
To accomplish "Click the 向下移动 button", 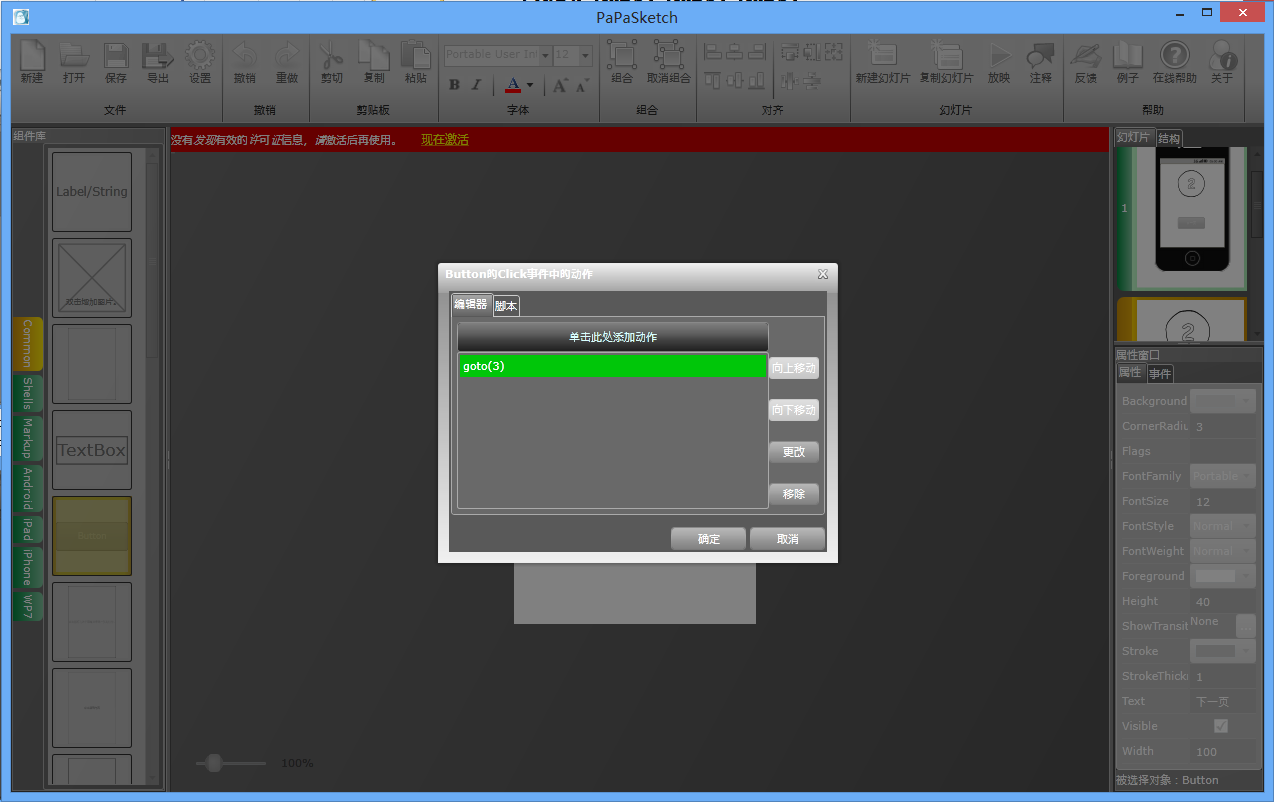I will pos(794,410).
